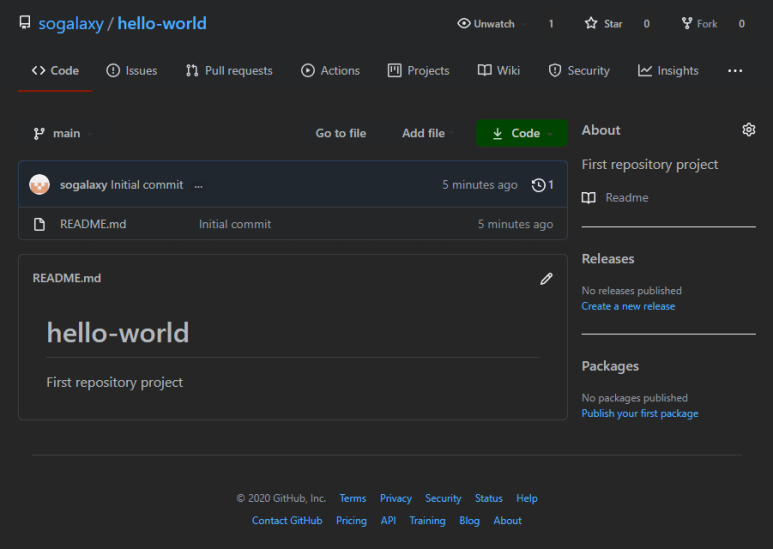Click the watchers count of 1

[551, 24]
